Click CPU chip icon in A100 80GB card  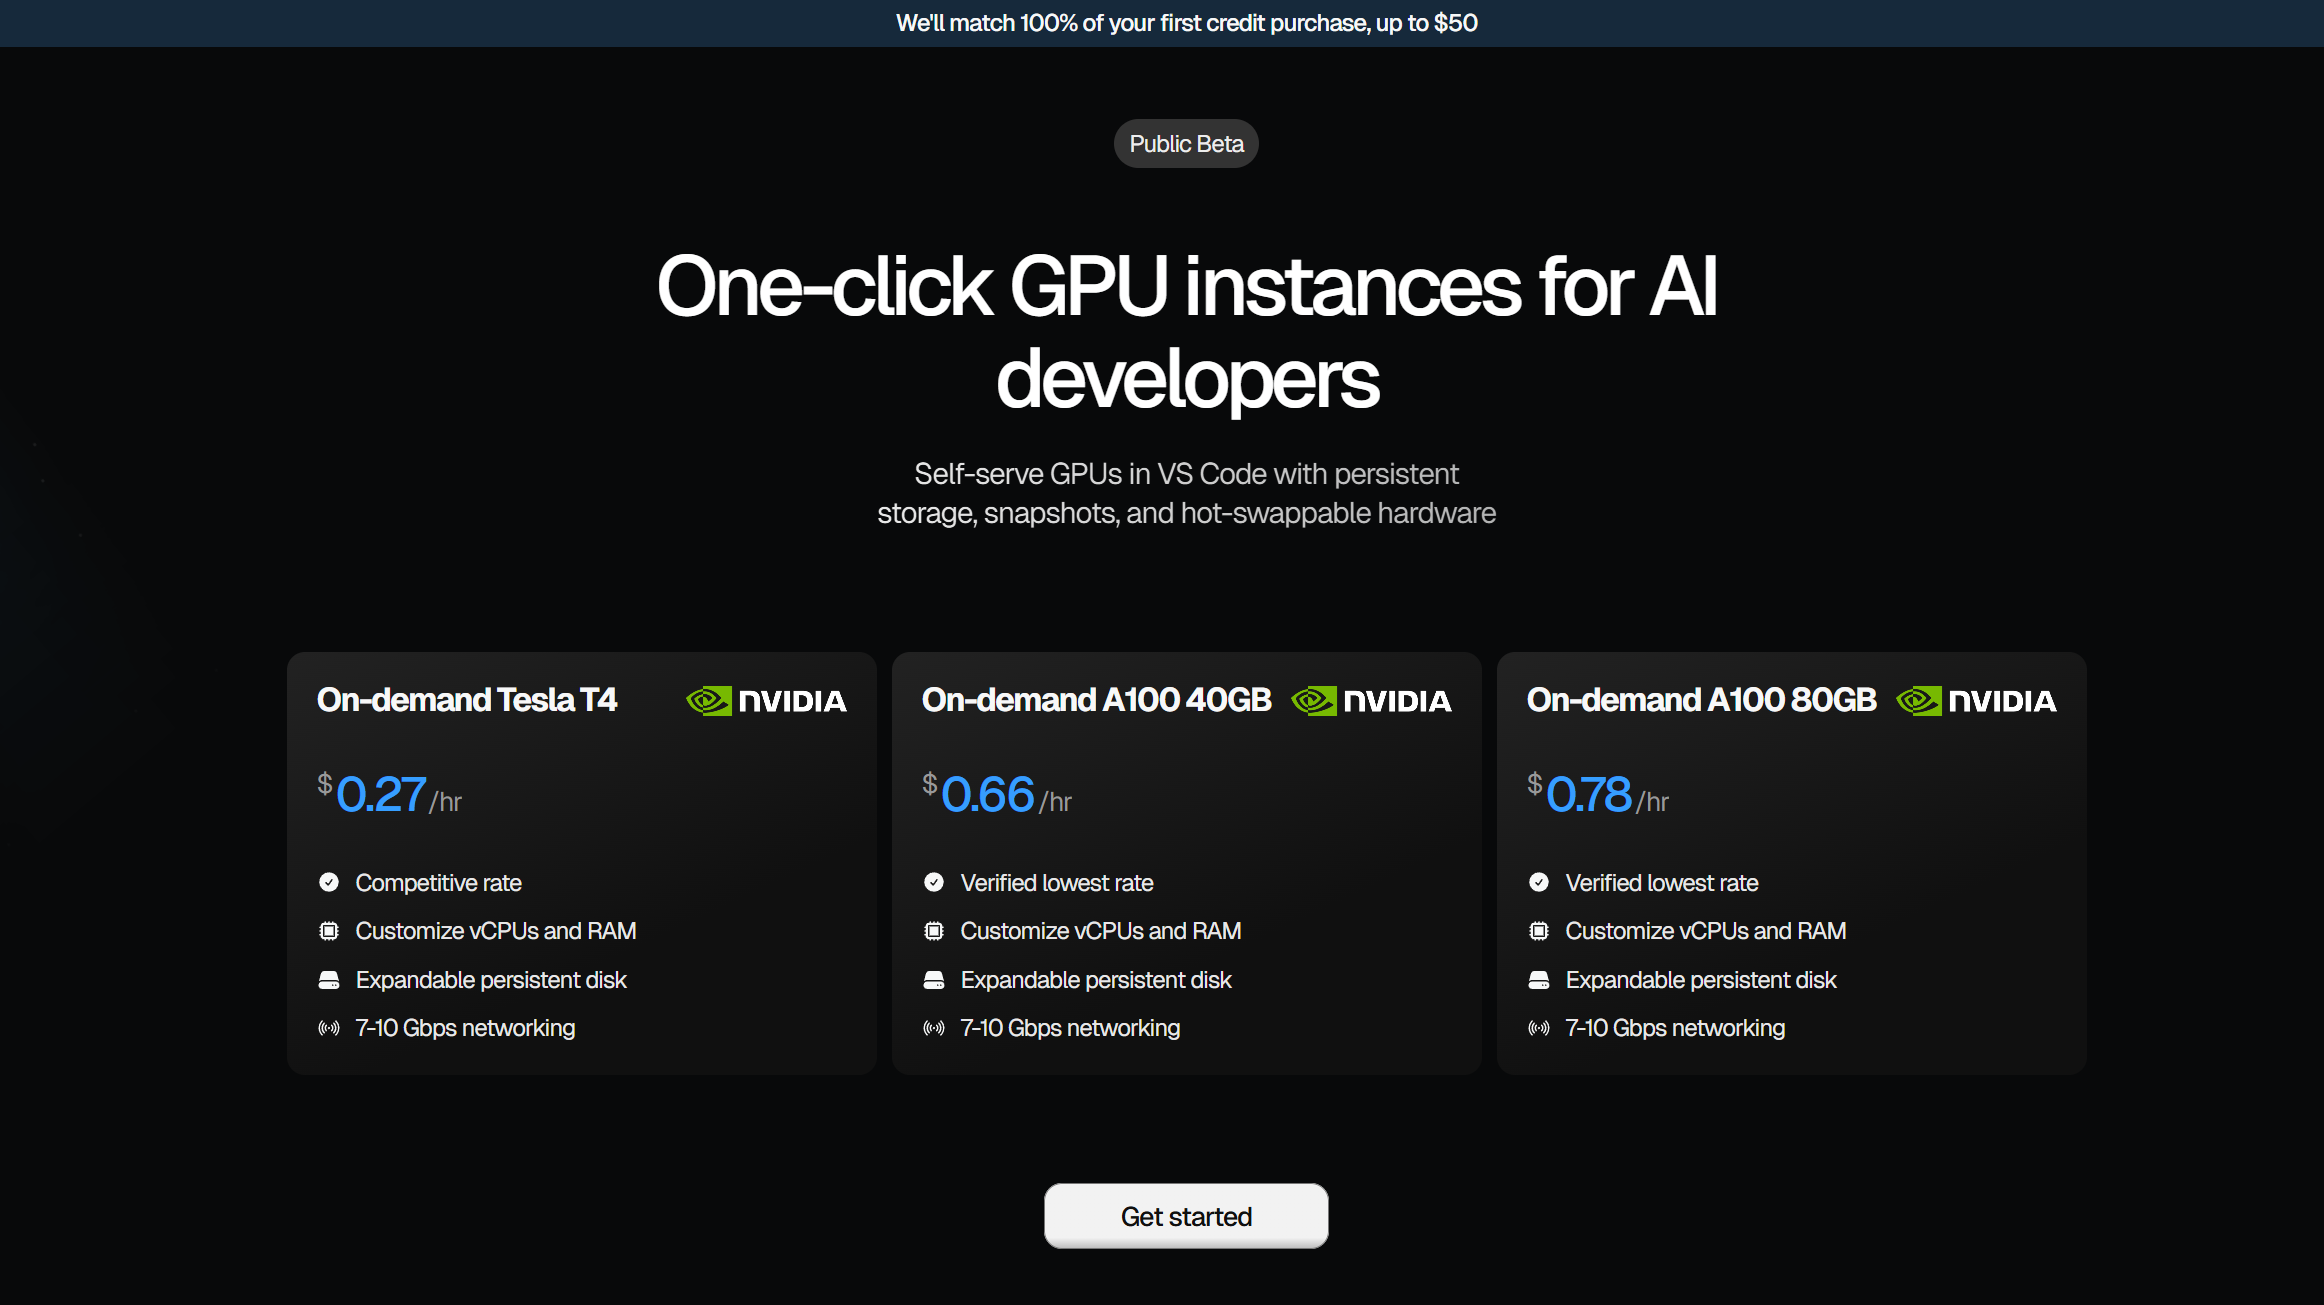pyautogui.click(x=1539, y=931)
